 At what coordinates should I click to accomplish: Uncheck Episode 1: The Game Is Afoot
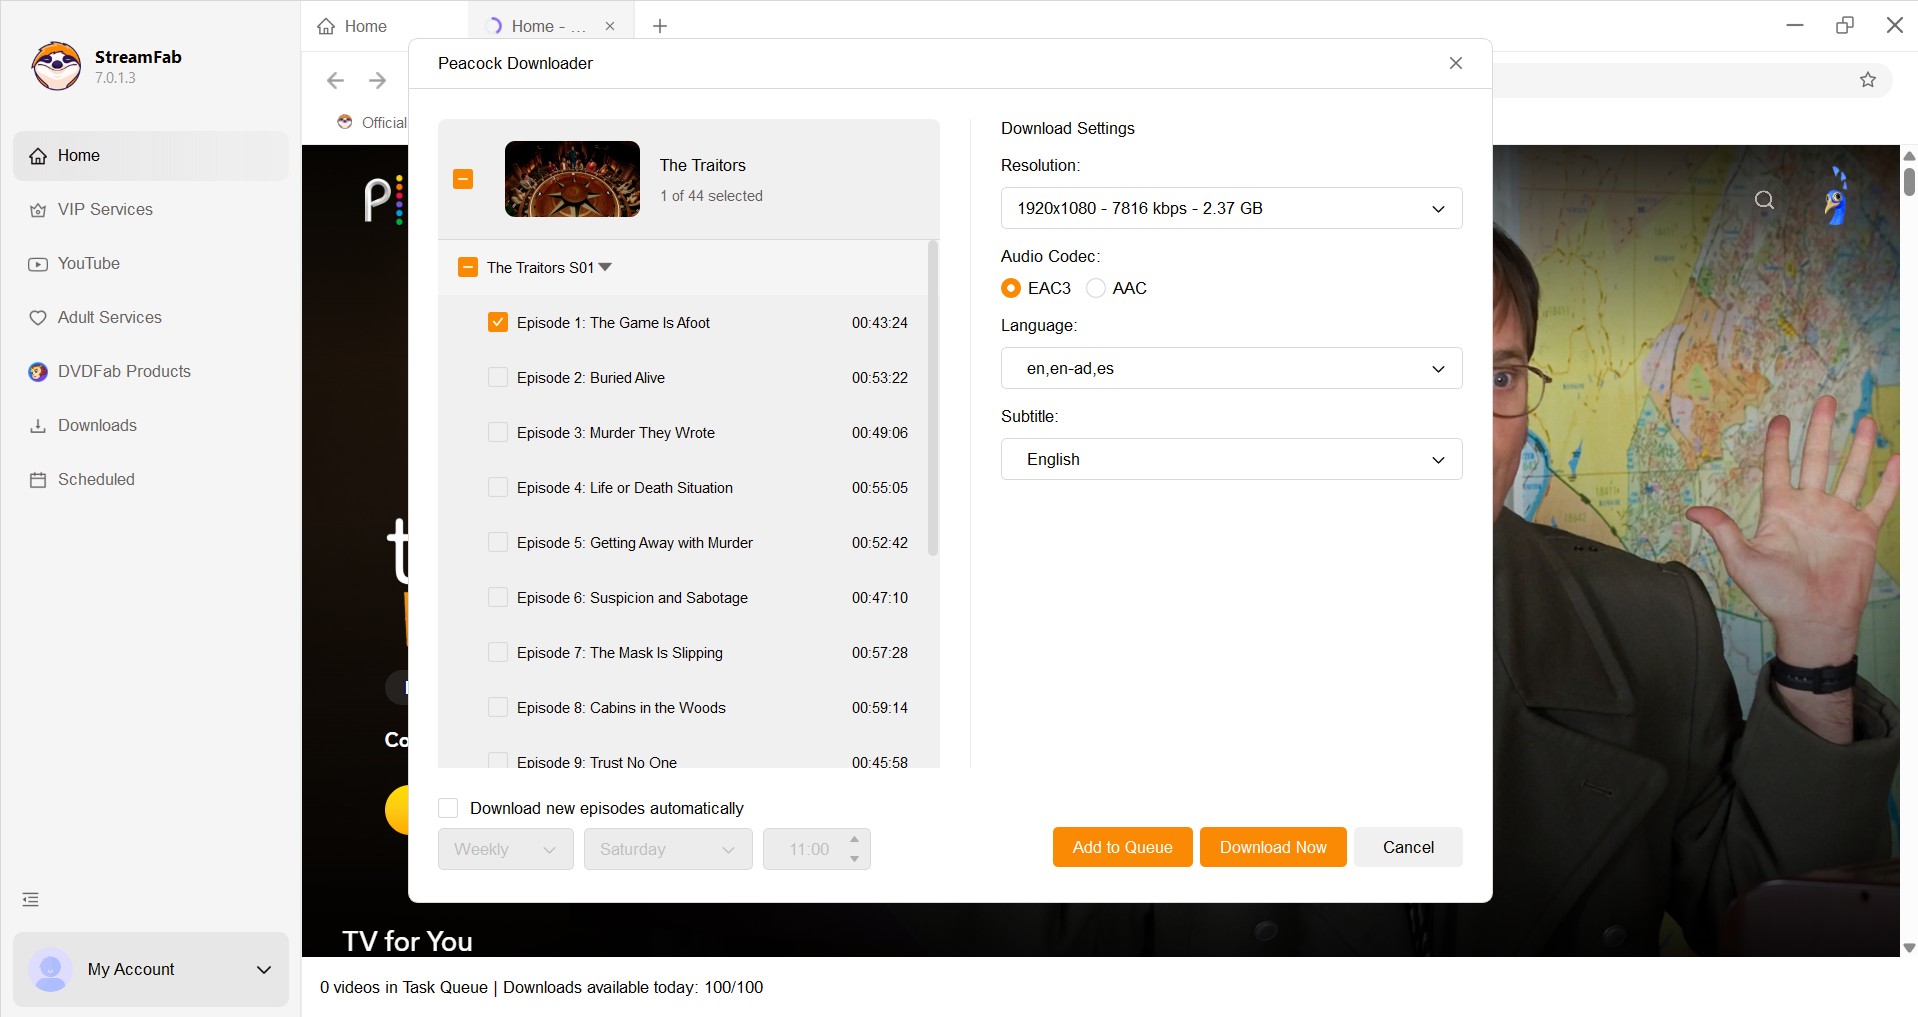click(497, 323)
